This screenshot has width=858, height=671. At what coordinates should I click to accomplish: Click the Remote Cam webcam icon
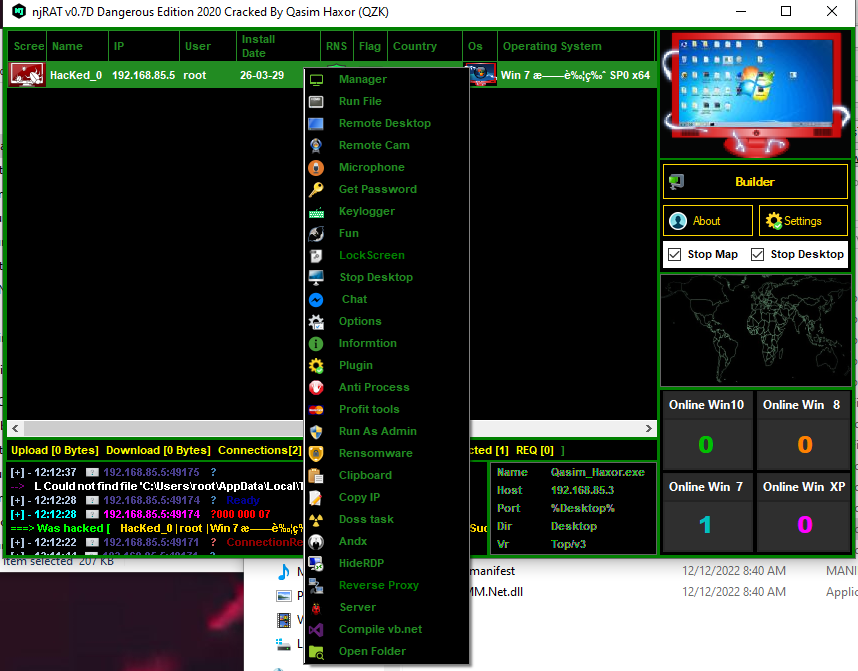316,146
